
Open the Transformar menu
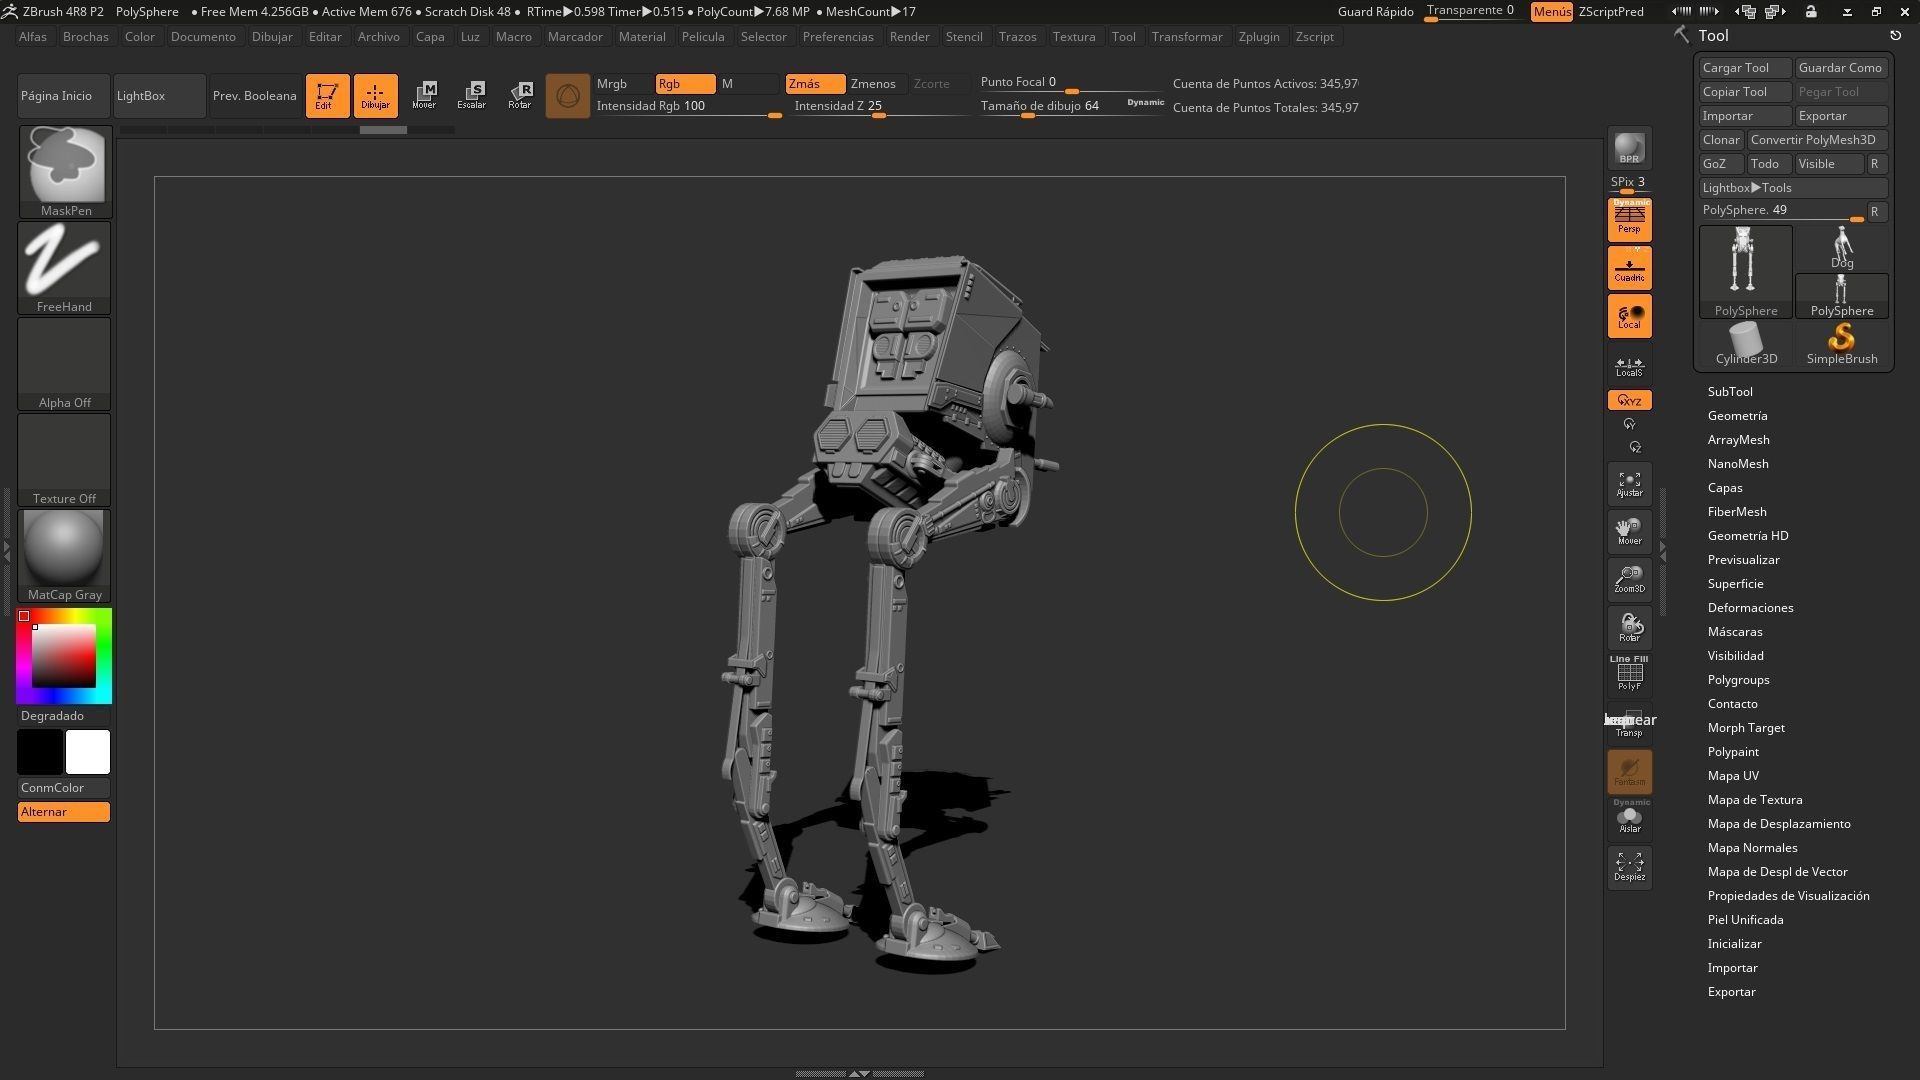click(x=1187, y=37)
